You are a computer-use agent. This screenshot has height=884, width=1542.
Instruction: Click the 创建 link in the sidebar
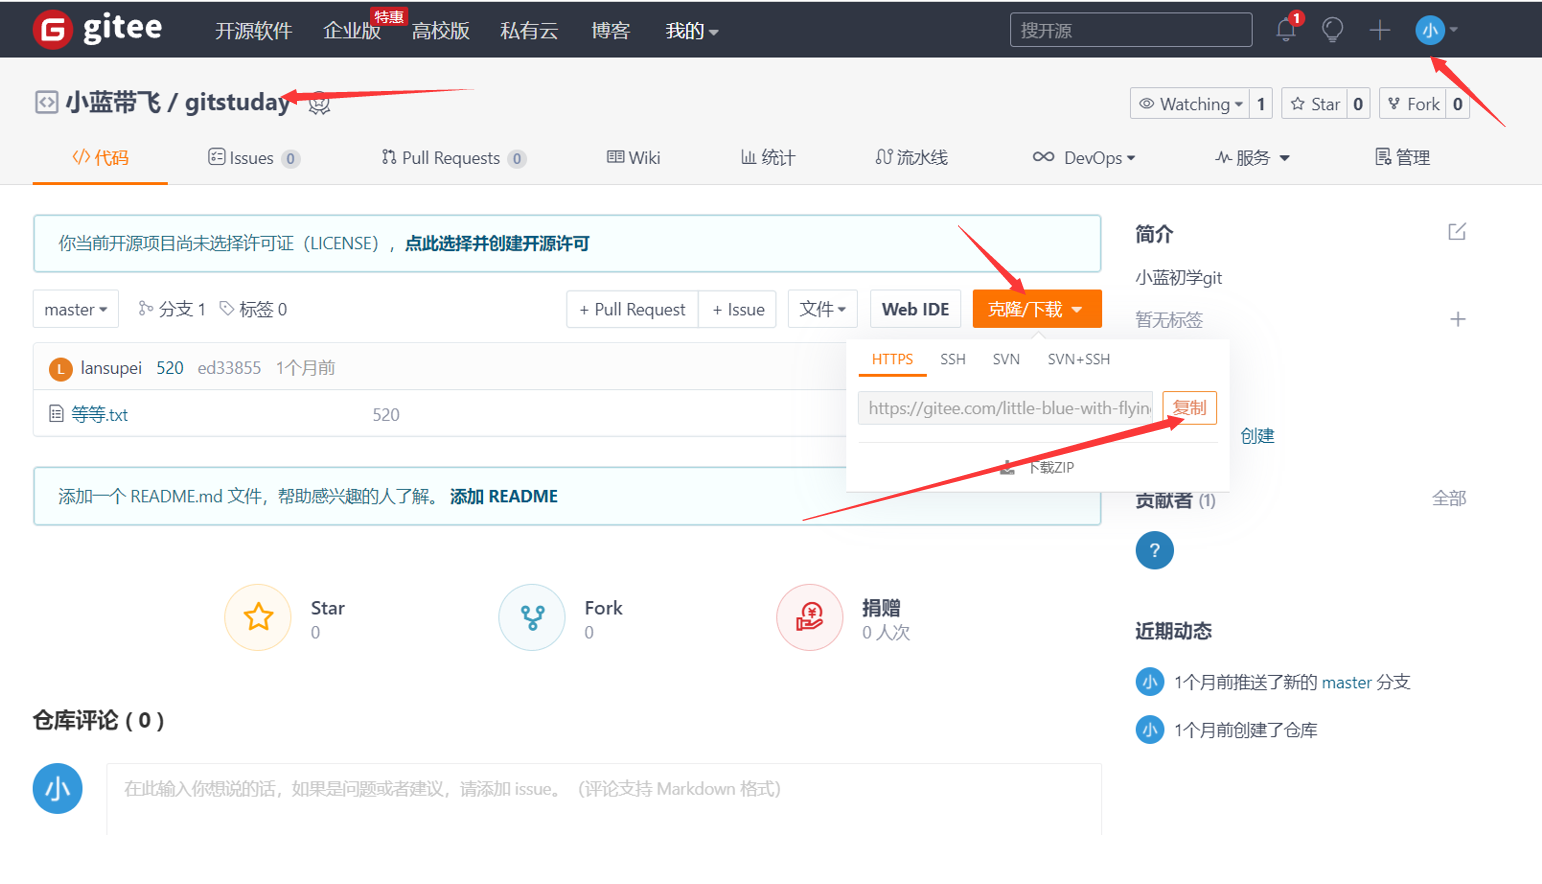[1257, 436]
